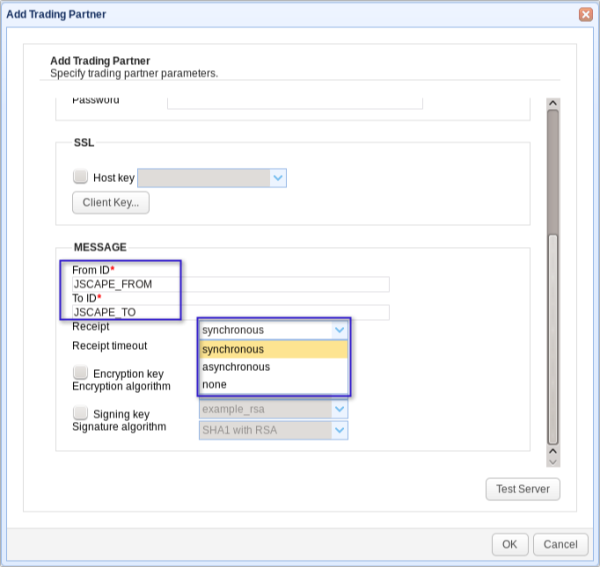
Task: Expand the SHA1 with RSA dropdown
Action: (x=339, y=430)
